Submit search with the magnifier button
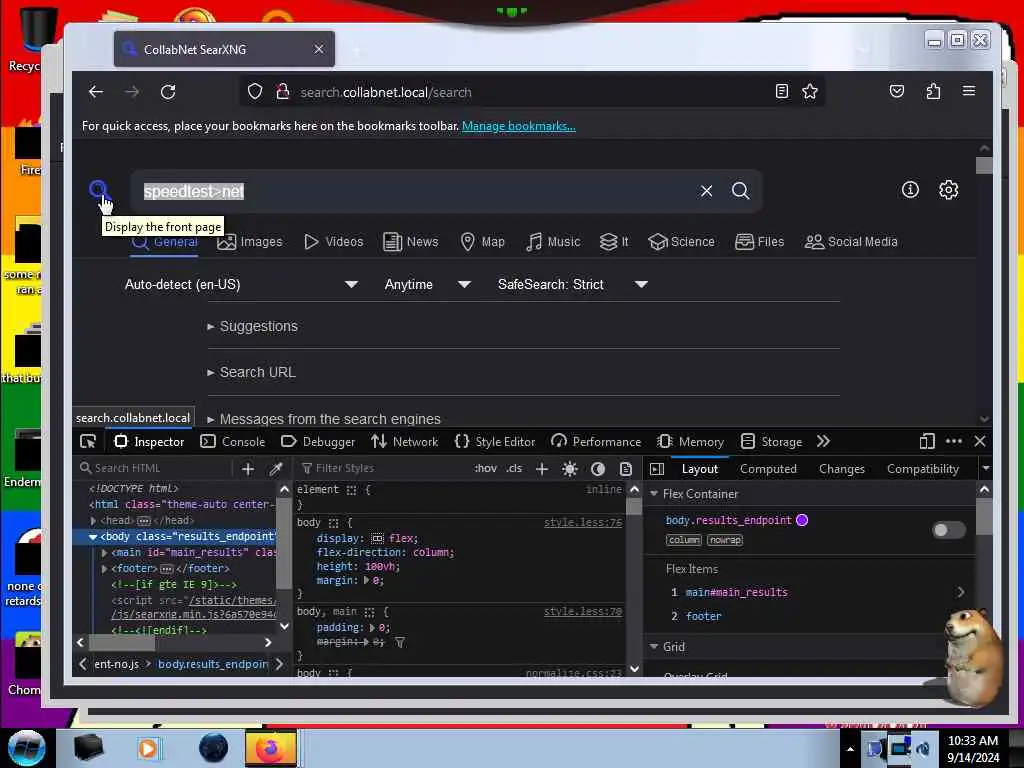The image size is (1024, 768). 741,191
